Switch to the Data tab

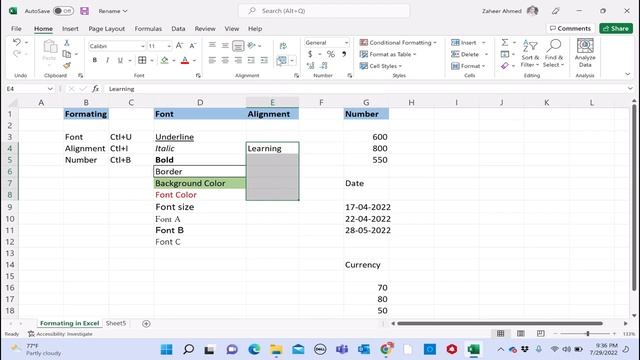(178, 29)
